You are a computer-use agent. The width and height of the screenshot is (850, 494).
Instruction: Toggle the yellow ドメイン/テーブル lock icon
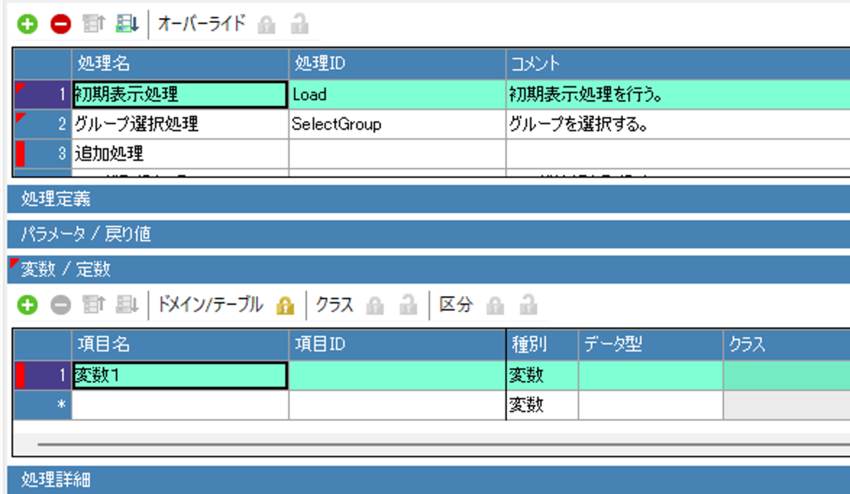click(x=285, y=306)
